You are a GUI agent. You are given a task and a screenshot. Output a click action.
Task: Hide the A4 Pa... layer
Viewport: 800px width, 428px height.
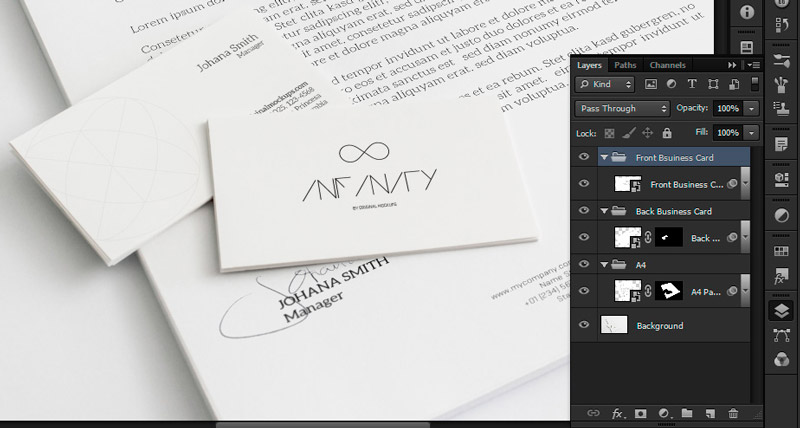[584, 291]
